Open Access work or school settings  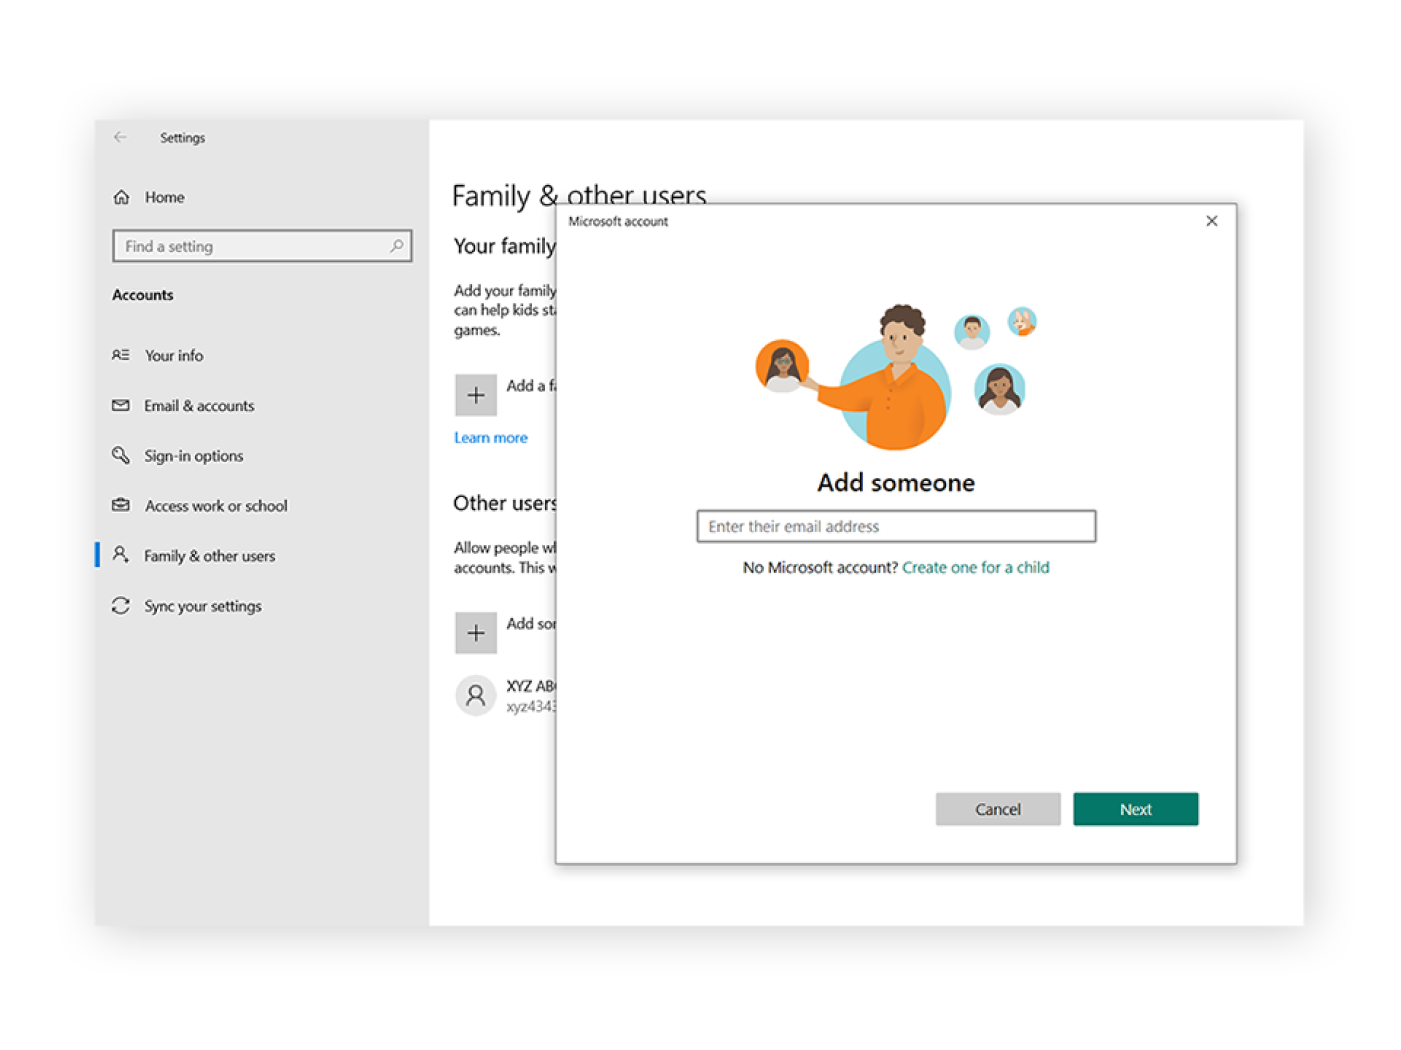point(215,506)
